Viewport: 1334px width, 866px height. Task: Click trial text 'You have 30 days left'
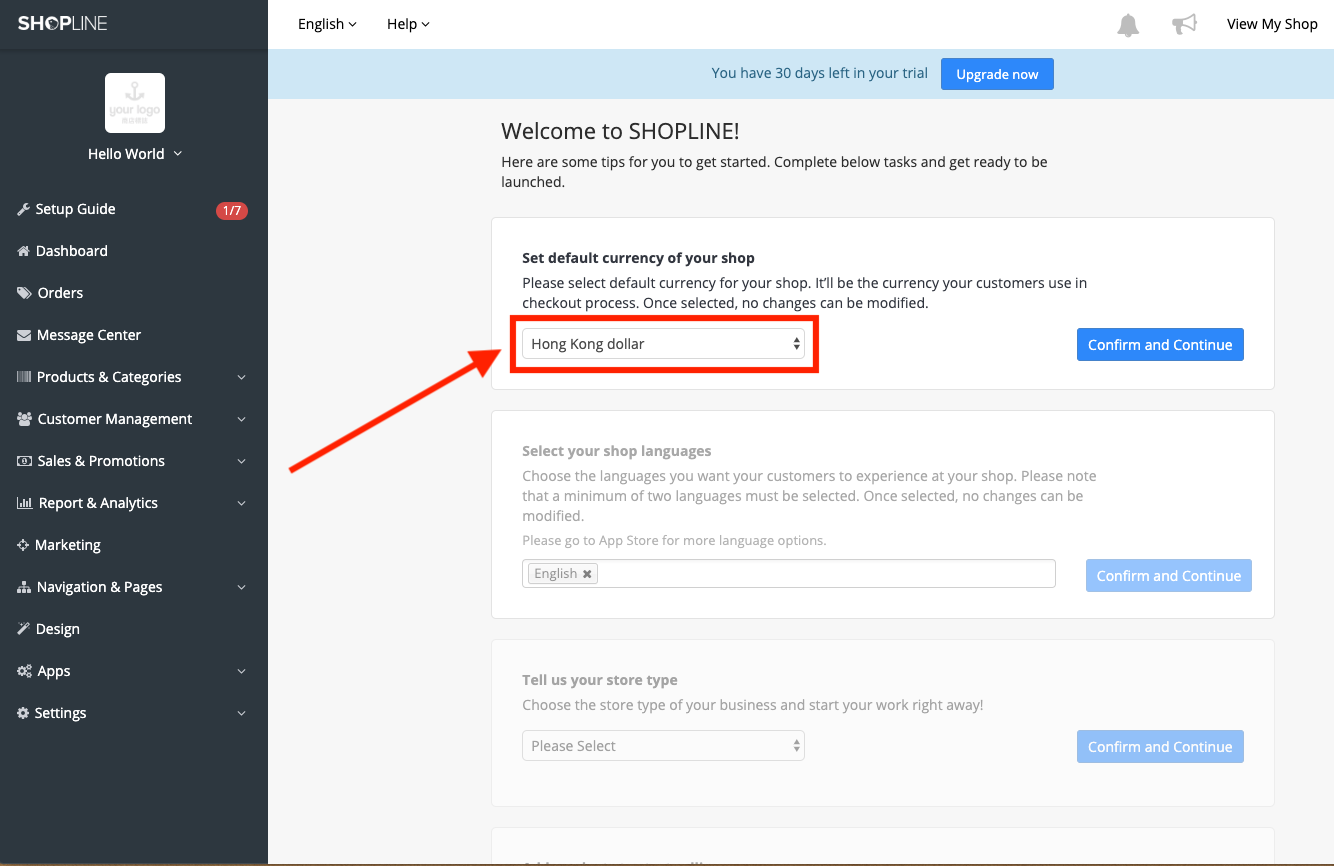[819, 73]
